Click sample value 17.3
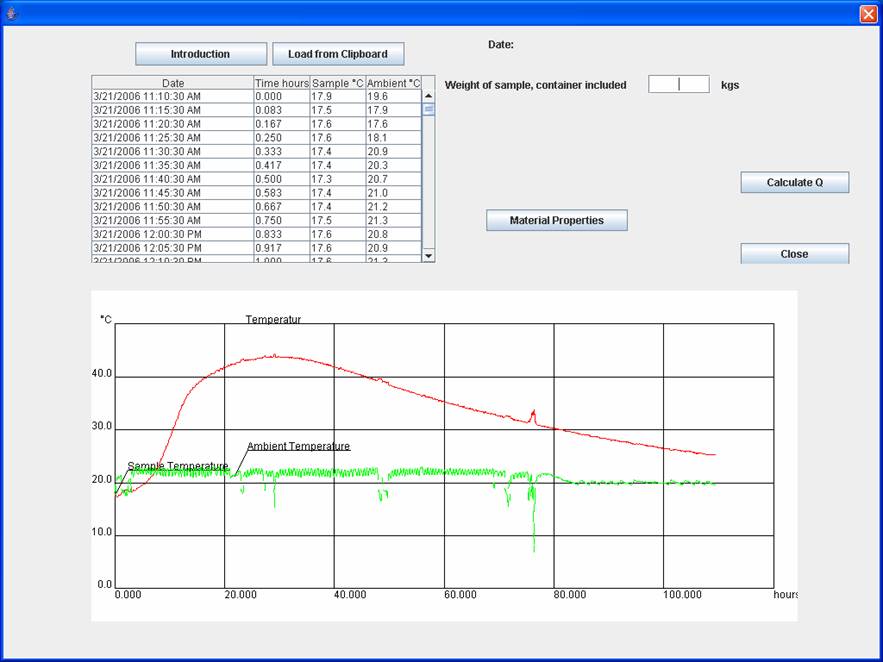Viewport: 883px width, 662px height. point(338,179)
